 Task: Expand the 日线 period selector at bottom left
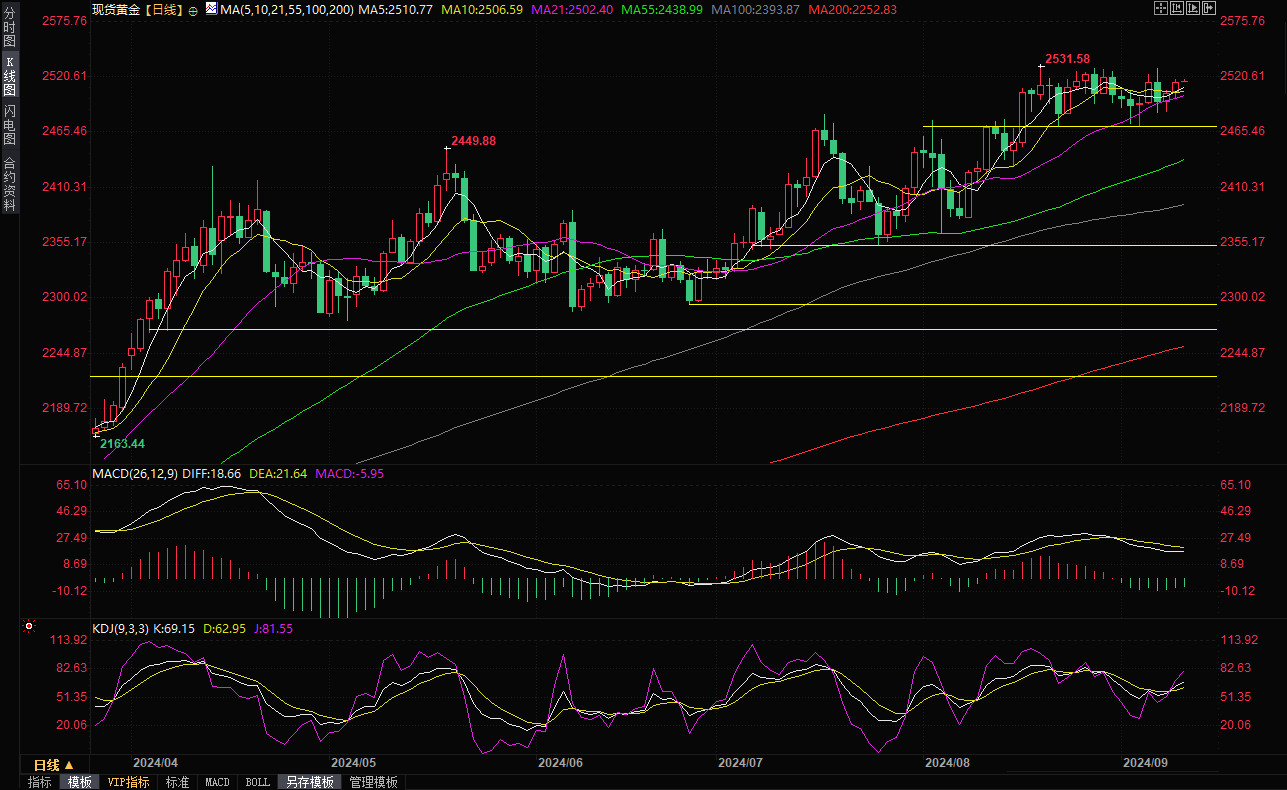[x=55, y=764]
